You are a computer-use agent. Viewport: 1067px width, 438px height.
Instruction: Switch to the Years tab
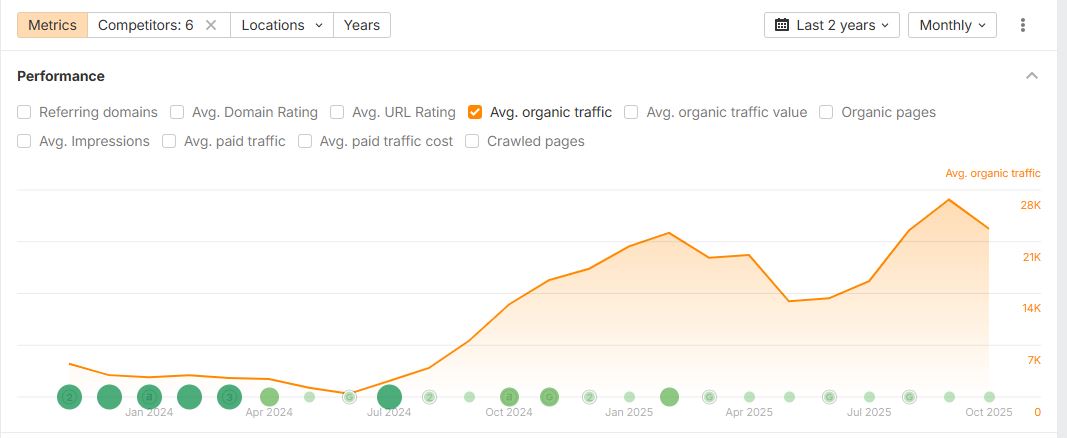361,25
